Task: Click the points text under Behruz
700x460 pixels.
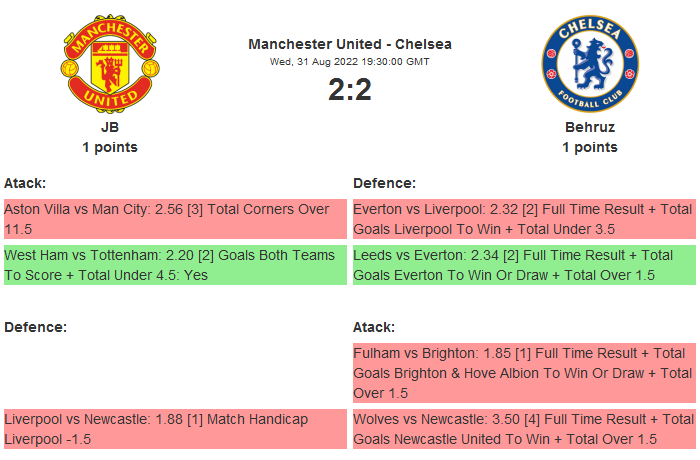Action: [590, 147]
